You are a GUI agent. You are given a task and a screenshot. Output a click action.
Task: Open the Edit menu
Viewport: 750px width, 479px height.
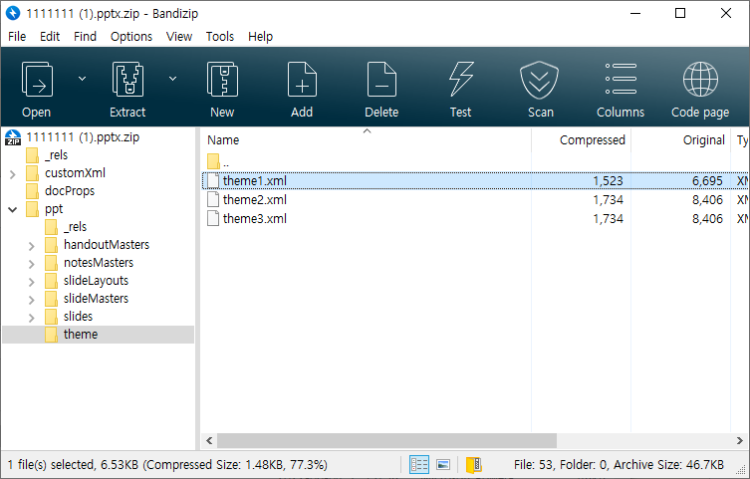[x=50, y=37]
